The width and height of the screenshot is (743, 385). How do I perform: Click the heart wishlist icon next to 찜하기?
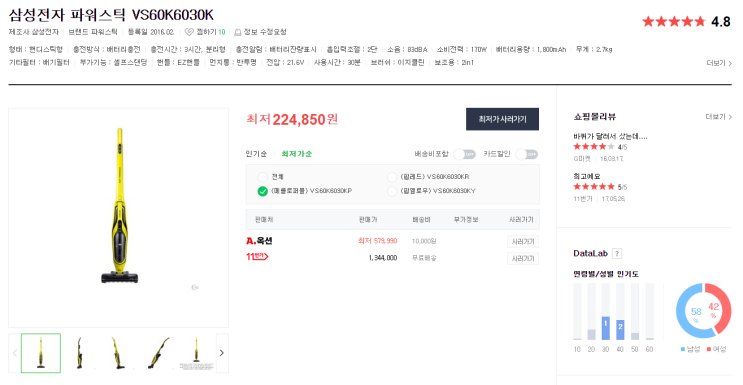tap(189, 32)
